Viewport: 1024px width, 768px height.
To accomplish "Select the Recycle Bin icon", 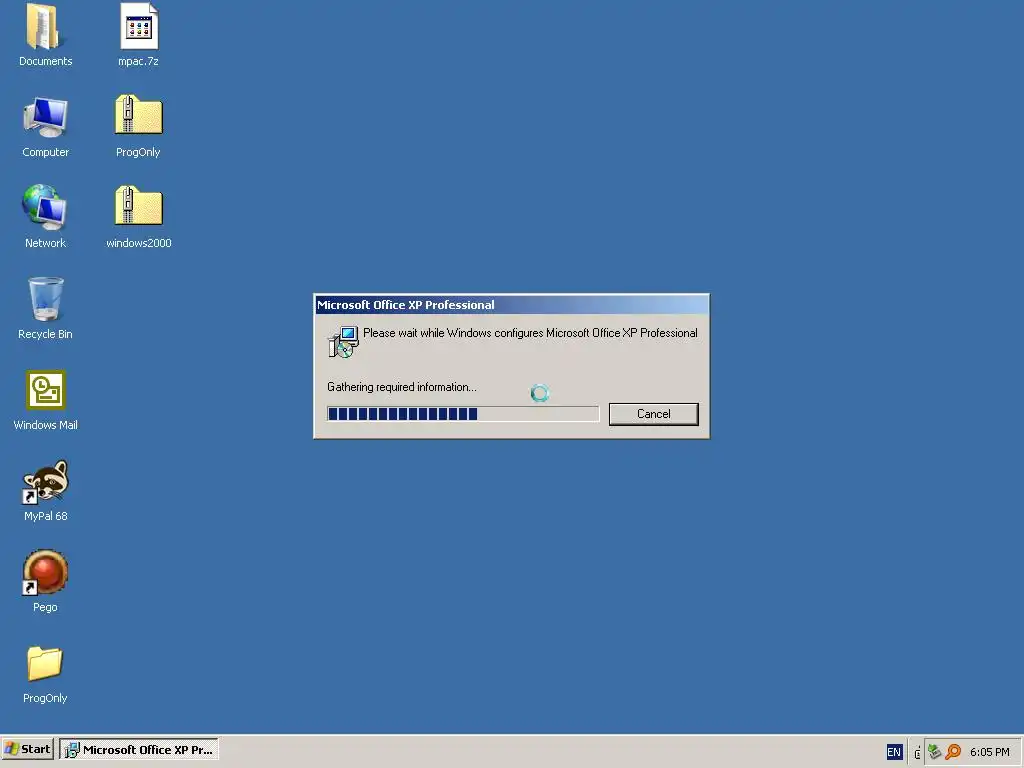I will coord(46,299).
